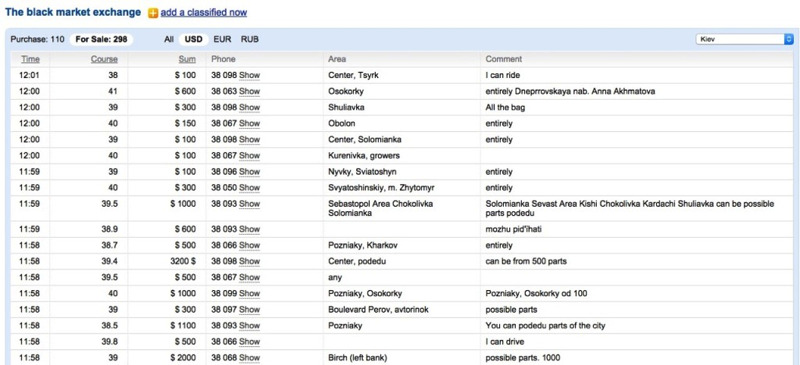Click course value 39.8

point(110,342)
